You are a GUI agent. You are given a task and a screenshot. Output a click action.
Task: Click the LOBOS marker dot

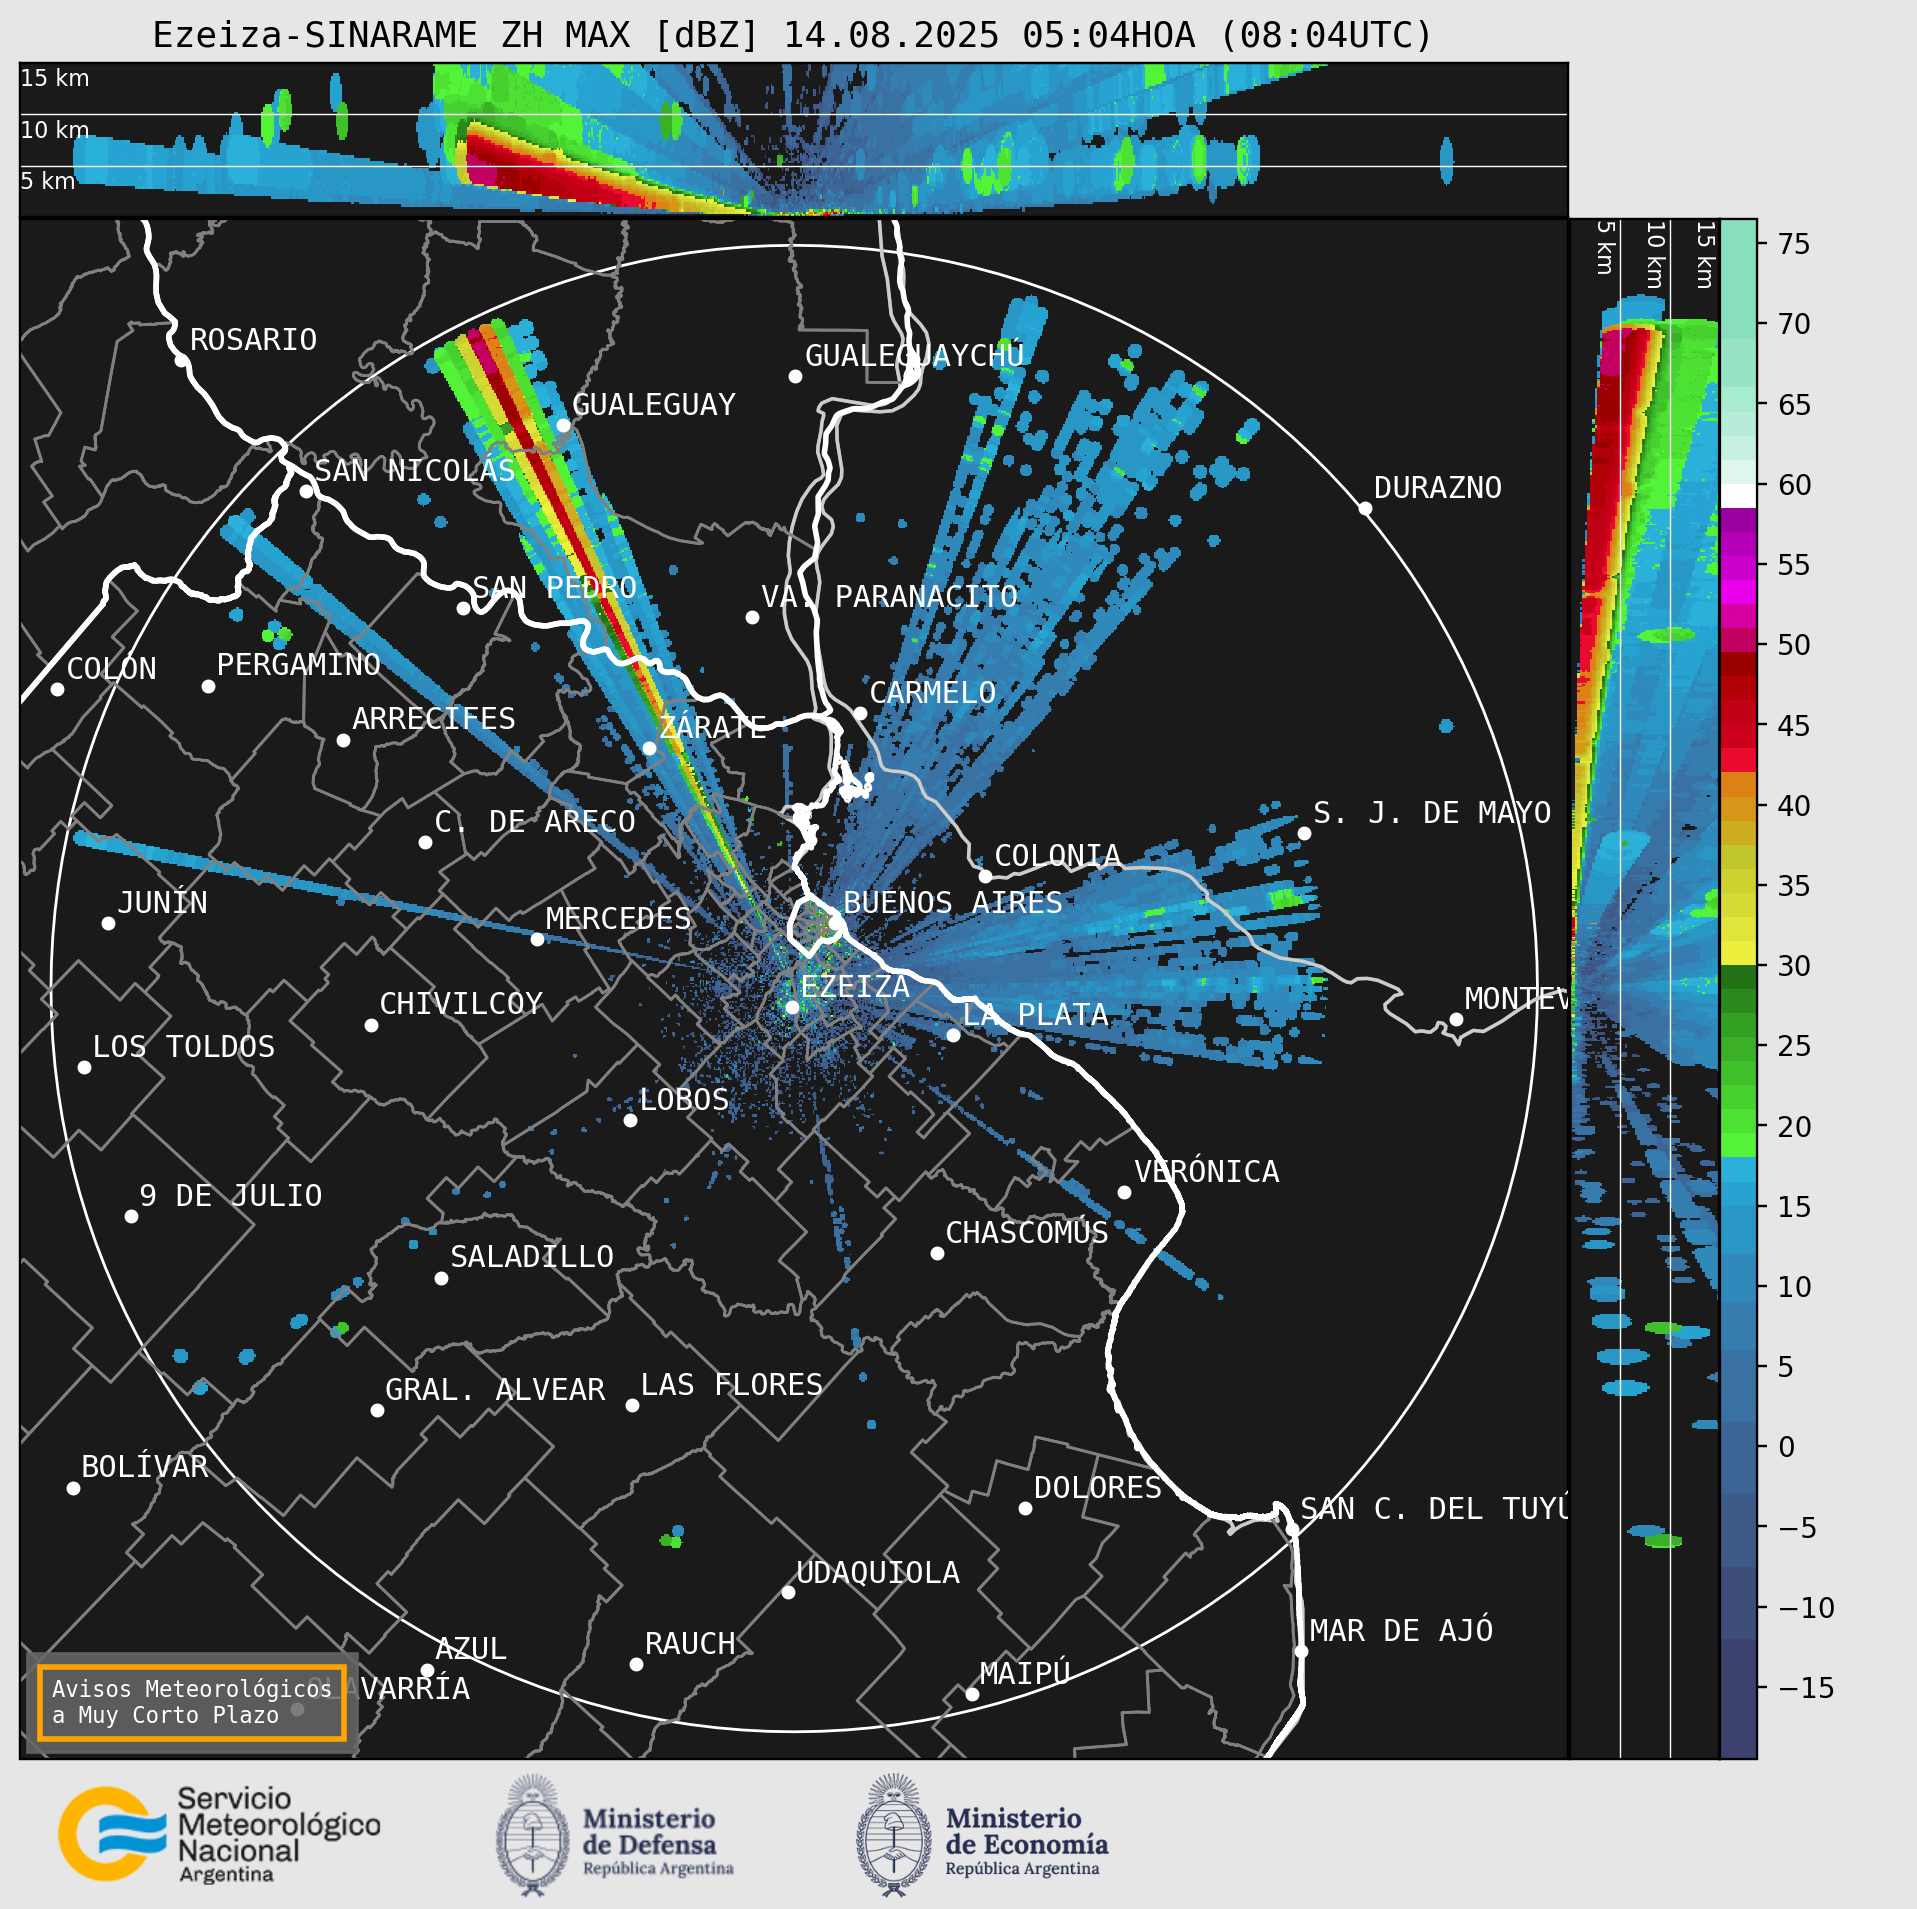[x=630, y=1120]
